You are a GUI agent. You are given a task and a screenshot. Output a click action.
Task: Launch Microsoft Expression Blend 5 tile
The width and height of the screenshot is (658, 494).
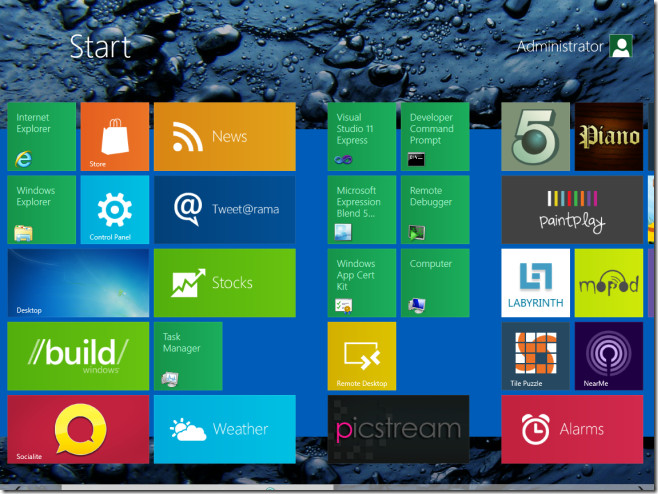(362, 209)
